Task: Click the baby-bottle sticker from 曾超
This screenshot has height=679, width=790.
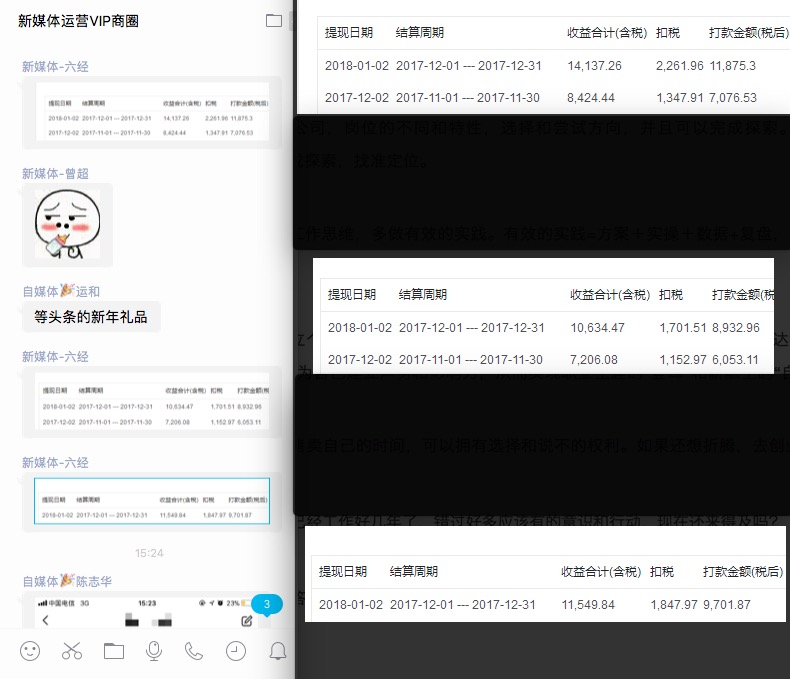Action: point(68,224)
